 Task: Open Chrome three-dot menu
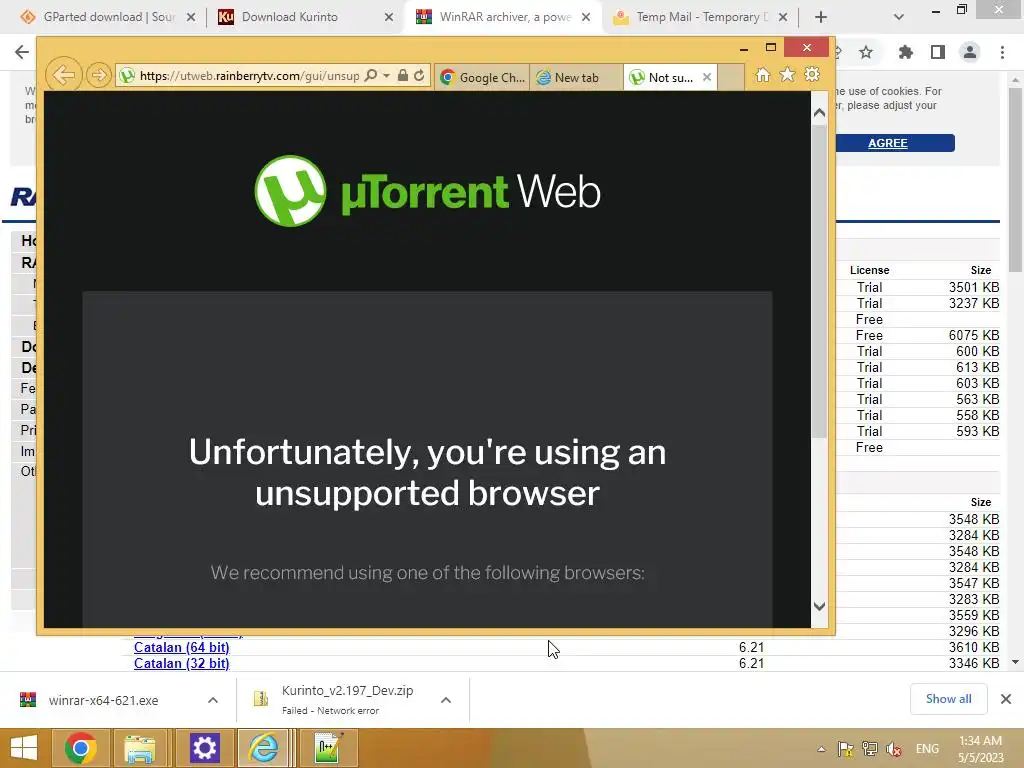(1002, 52)
